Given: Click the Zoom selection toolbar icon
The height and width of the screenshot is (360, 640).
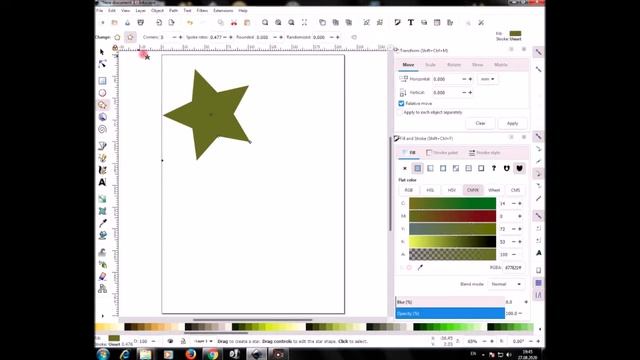Looking at the screenshot, I should 265,22.
